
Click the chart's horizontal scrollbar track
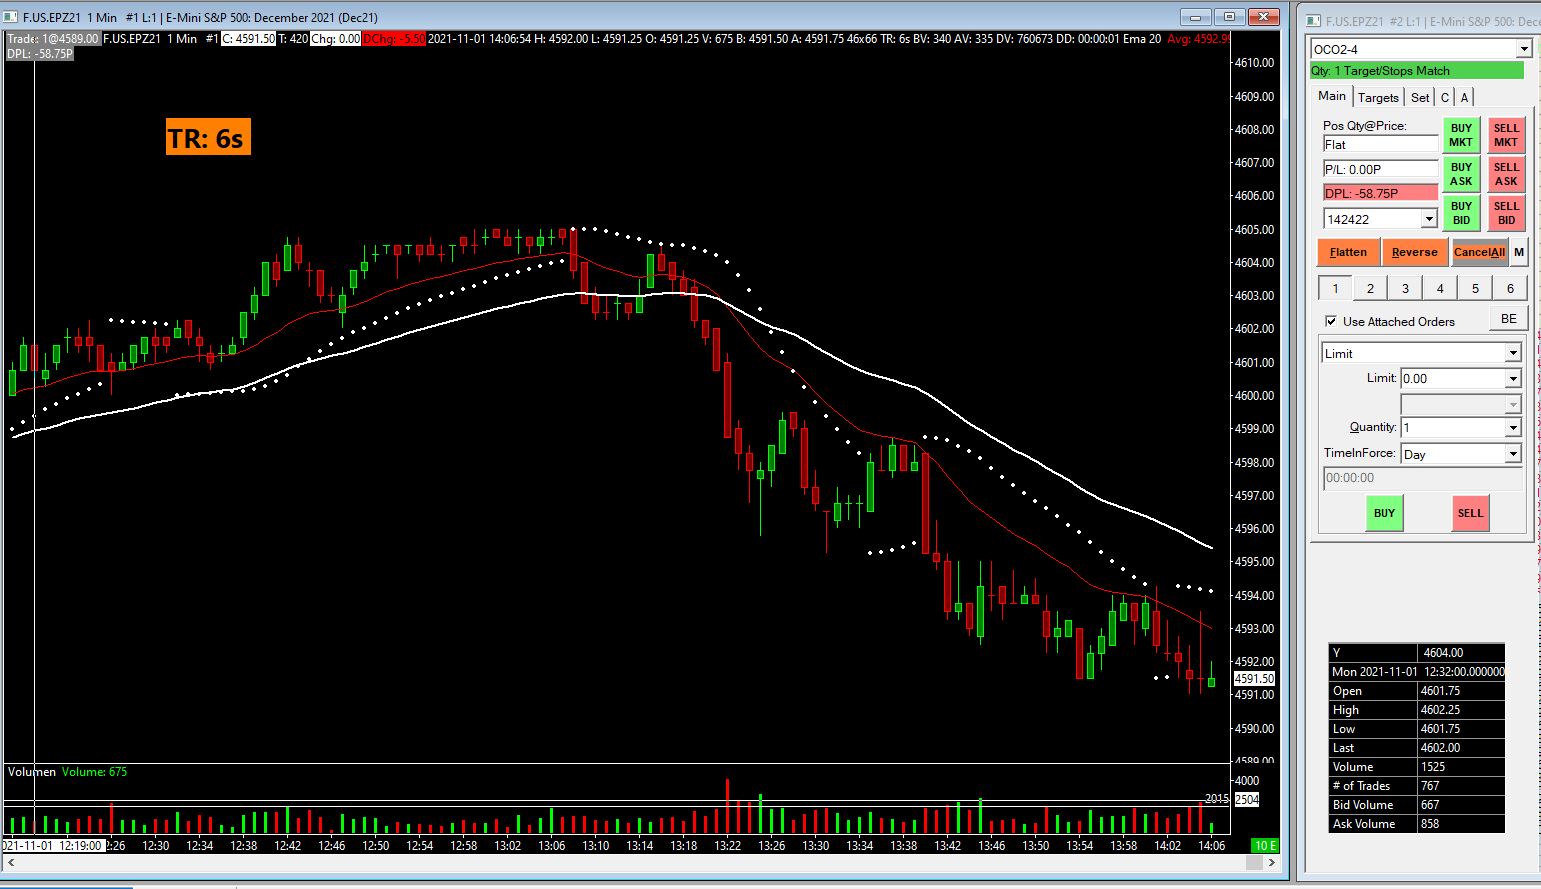point(640,862)
